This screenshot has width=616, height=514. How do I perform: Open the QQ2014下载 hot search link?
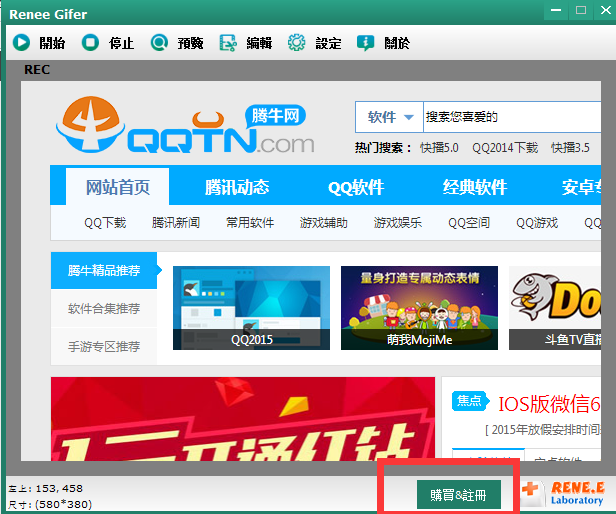(505, 148)
